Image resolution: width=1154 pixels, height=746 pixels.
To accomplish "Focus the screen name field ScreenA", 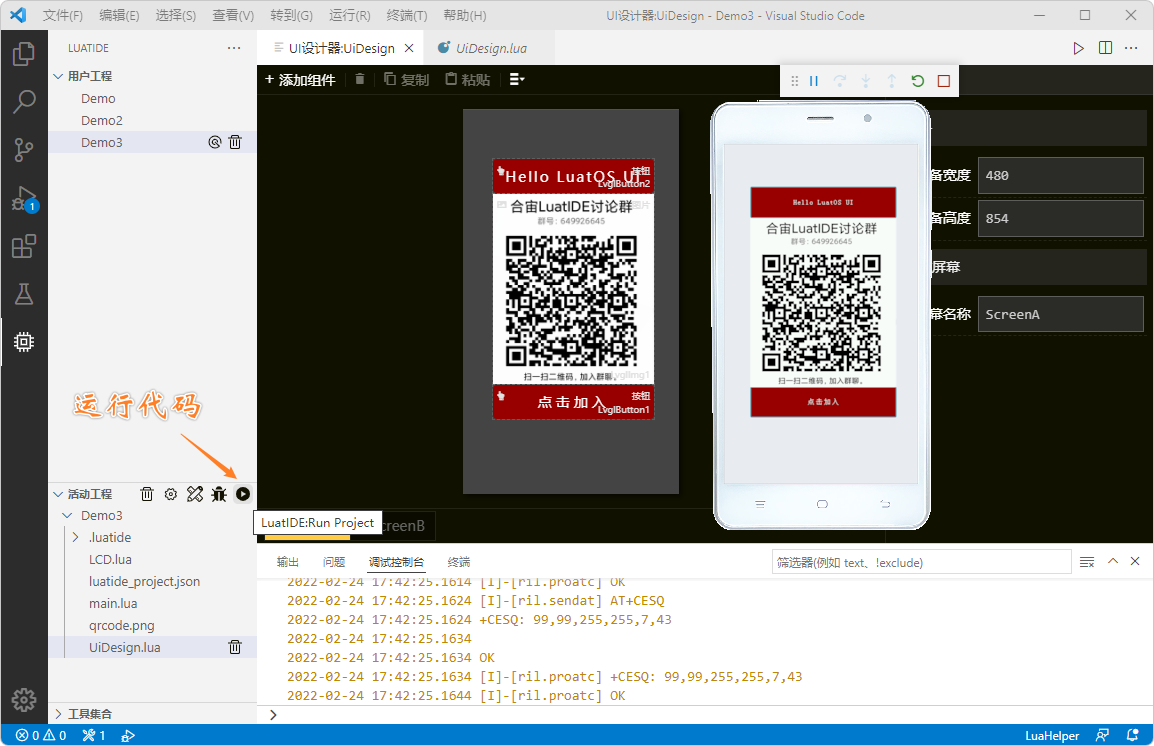I will click(1060, 314).
